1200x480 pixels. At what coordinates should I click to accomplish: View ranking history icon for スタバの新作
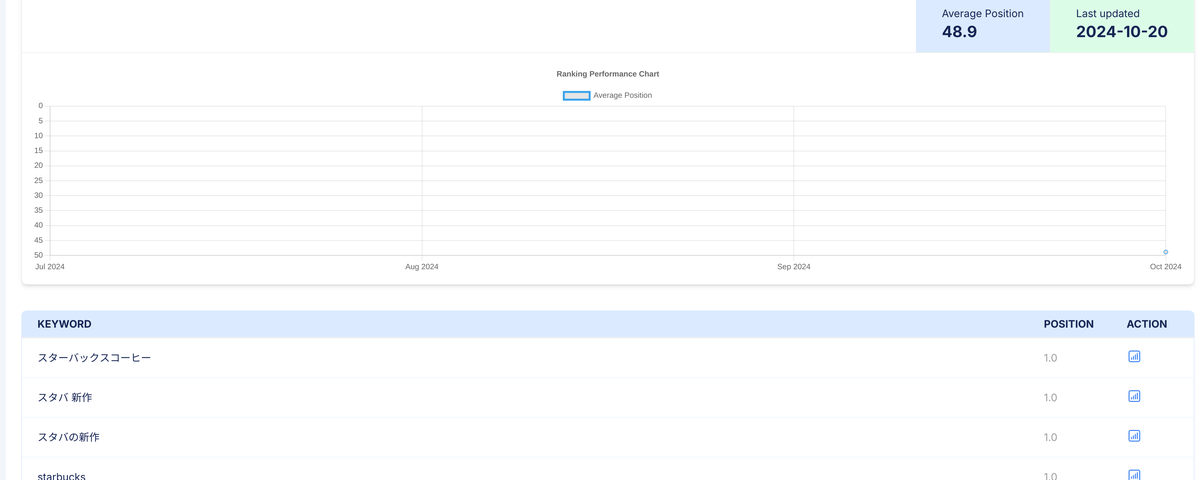tap(1134, 436)
